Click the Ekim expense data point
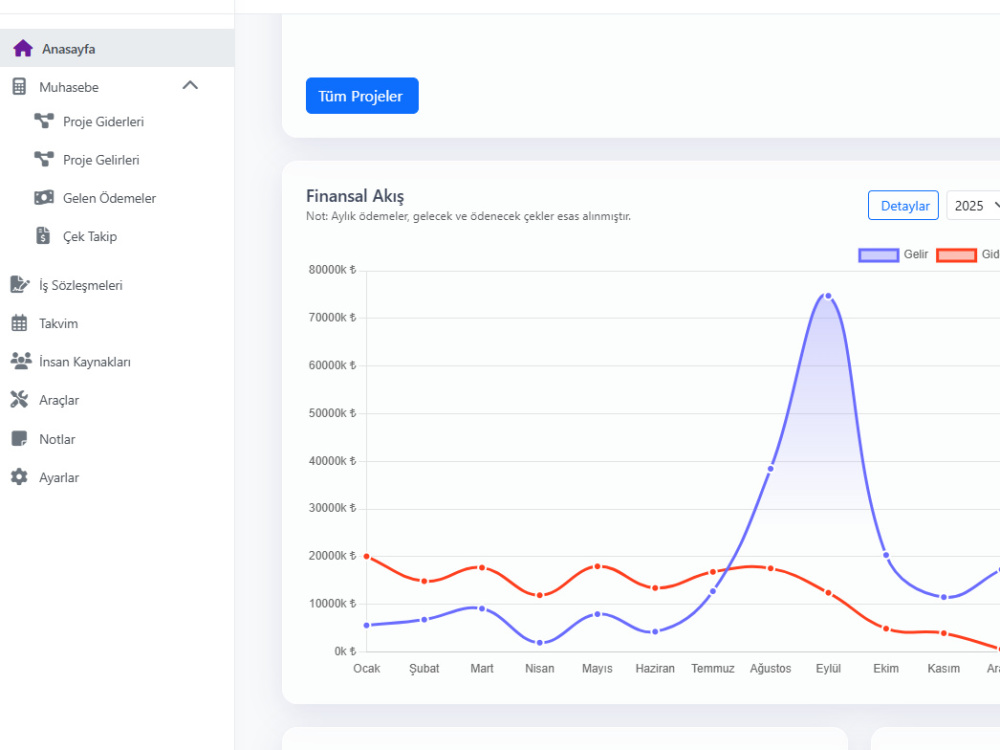 pos(886,629)
